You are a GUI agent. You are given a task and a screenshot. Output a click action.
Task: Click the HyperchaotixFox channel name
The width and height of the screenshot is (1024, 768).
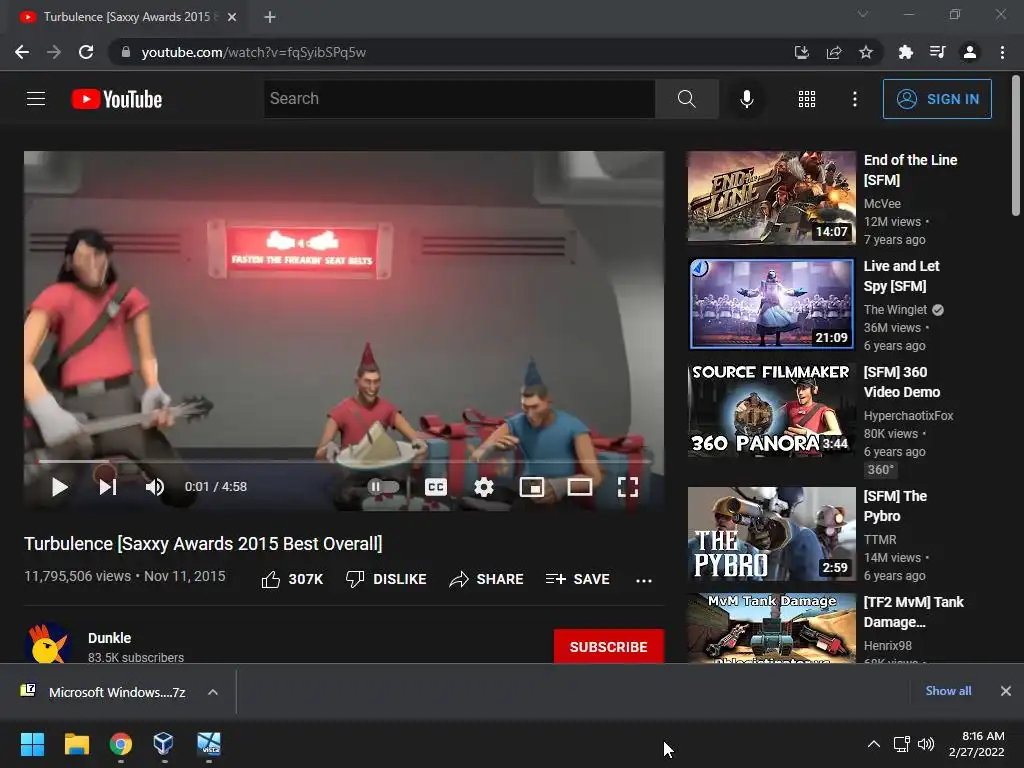(908, 415)
